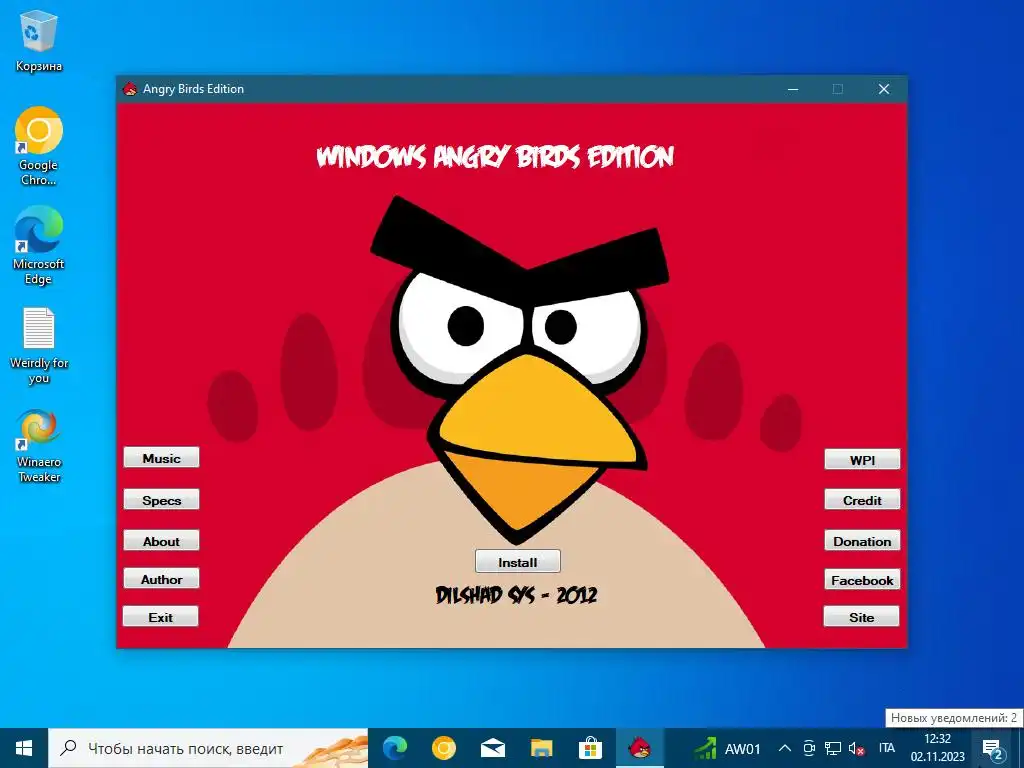This screenshot has width=1024, height=768.
Task: Click the Credit button
Action: 862,500
